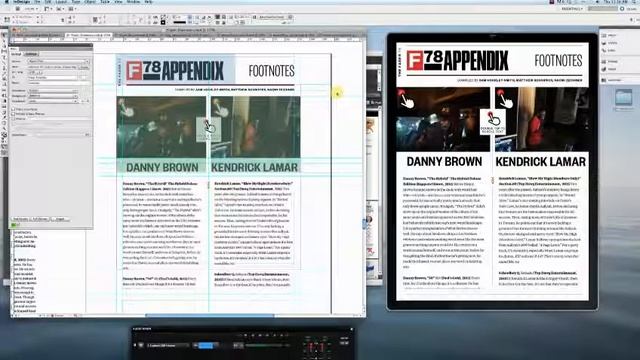Open the Help menu
The image size is (640, 360).
click(149, 2)
